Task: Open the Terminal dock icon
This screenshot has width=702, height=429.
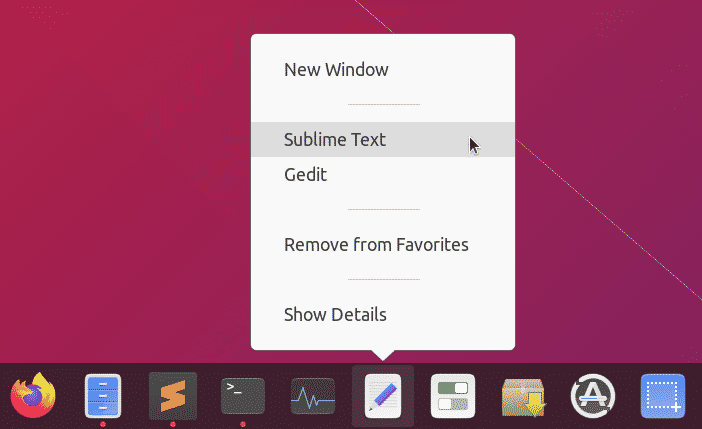Action: pyautogui.click(x=243, y=396)
